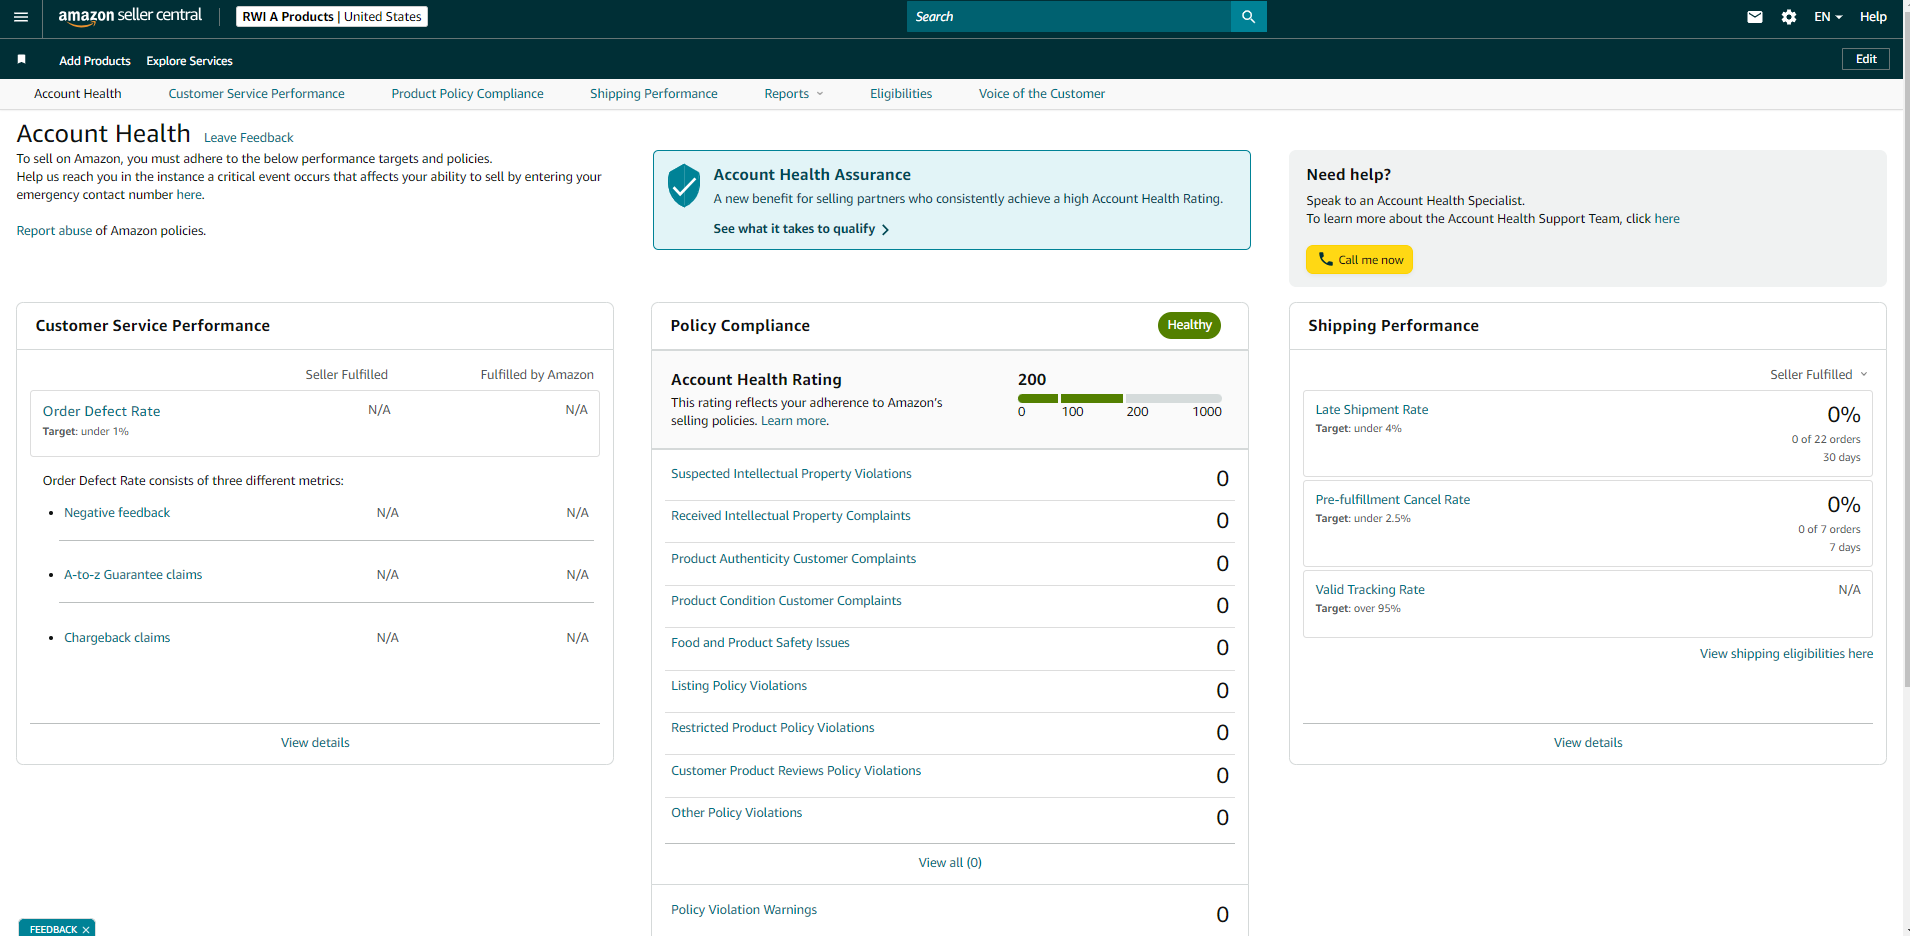Image resolution: width=1910 pixels, height=936 pixels.
Task: Open Voice of the Customer tab
Action: click(1042, 94)
